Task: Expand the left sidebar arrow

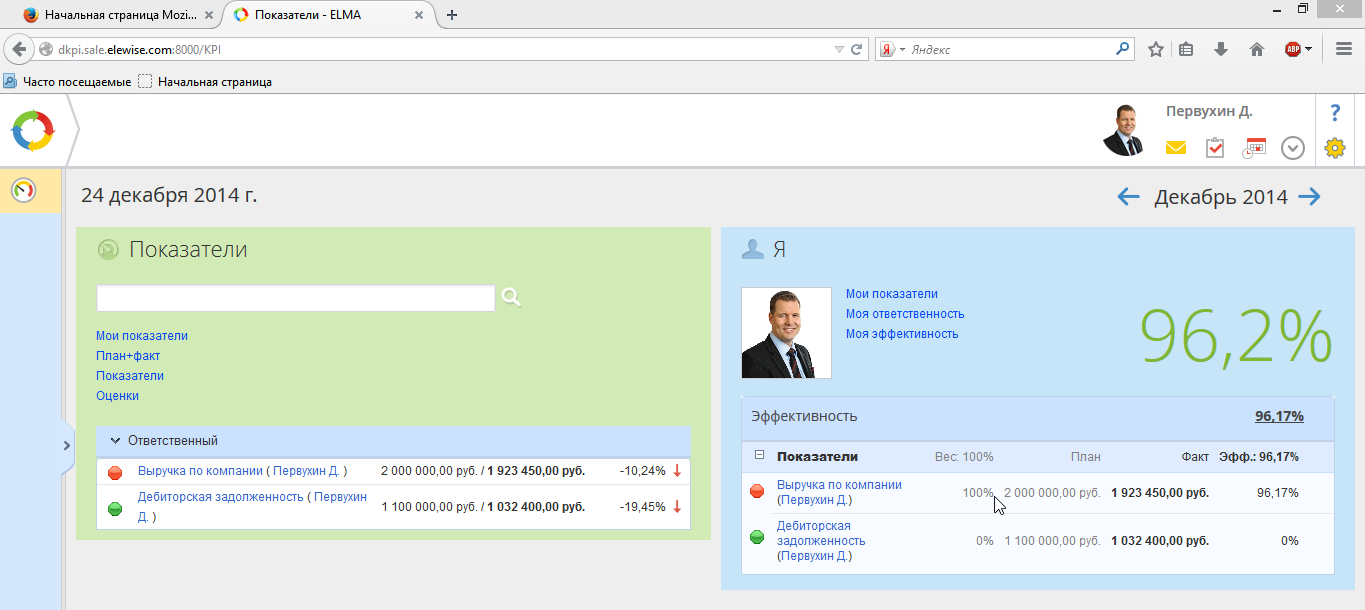Action: (x=67, y=444)
